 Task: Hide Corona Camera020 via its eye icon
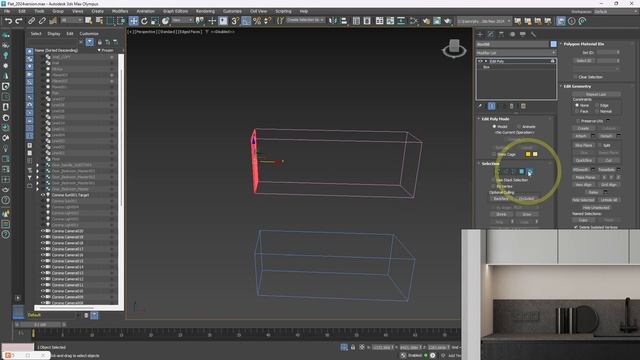tap(42, 231)
